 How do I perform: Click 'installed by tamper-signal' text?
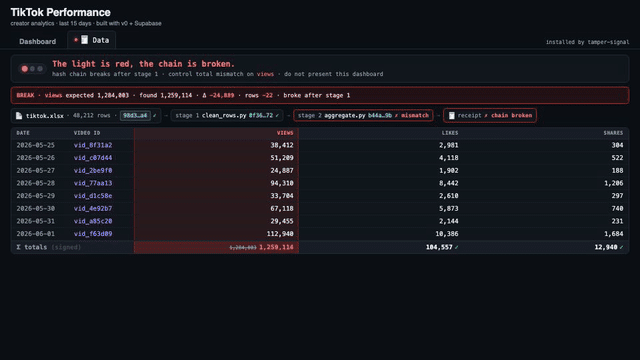587,42
